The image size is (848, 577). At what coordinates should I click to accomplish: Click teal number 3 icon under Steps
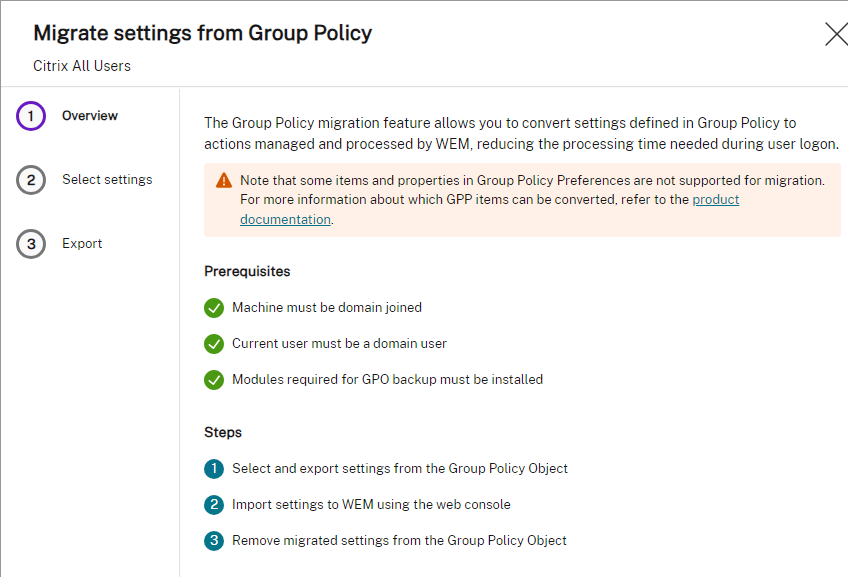click(x=214, y=541)
